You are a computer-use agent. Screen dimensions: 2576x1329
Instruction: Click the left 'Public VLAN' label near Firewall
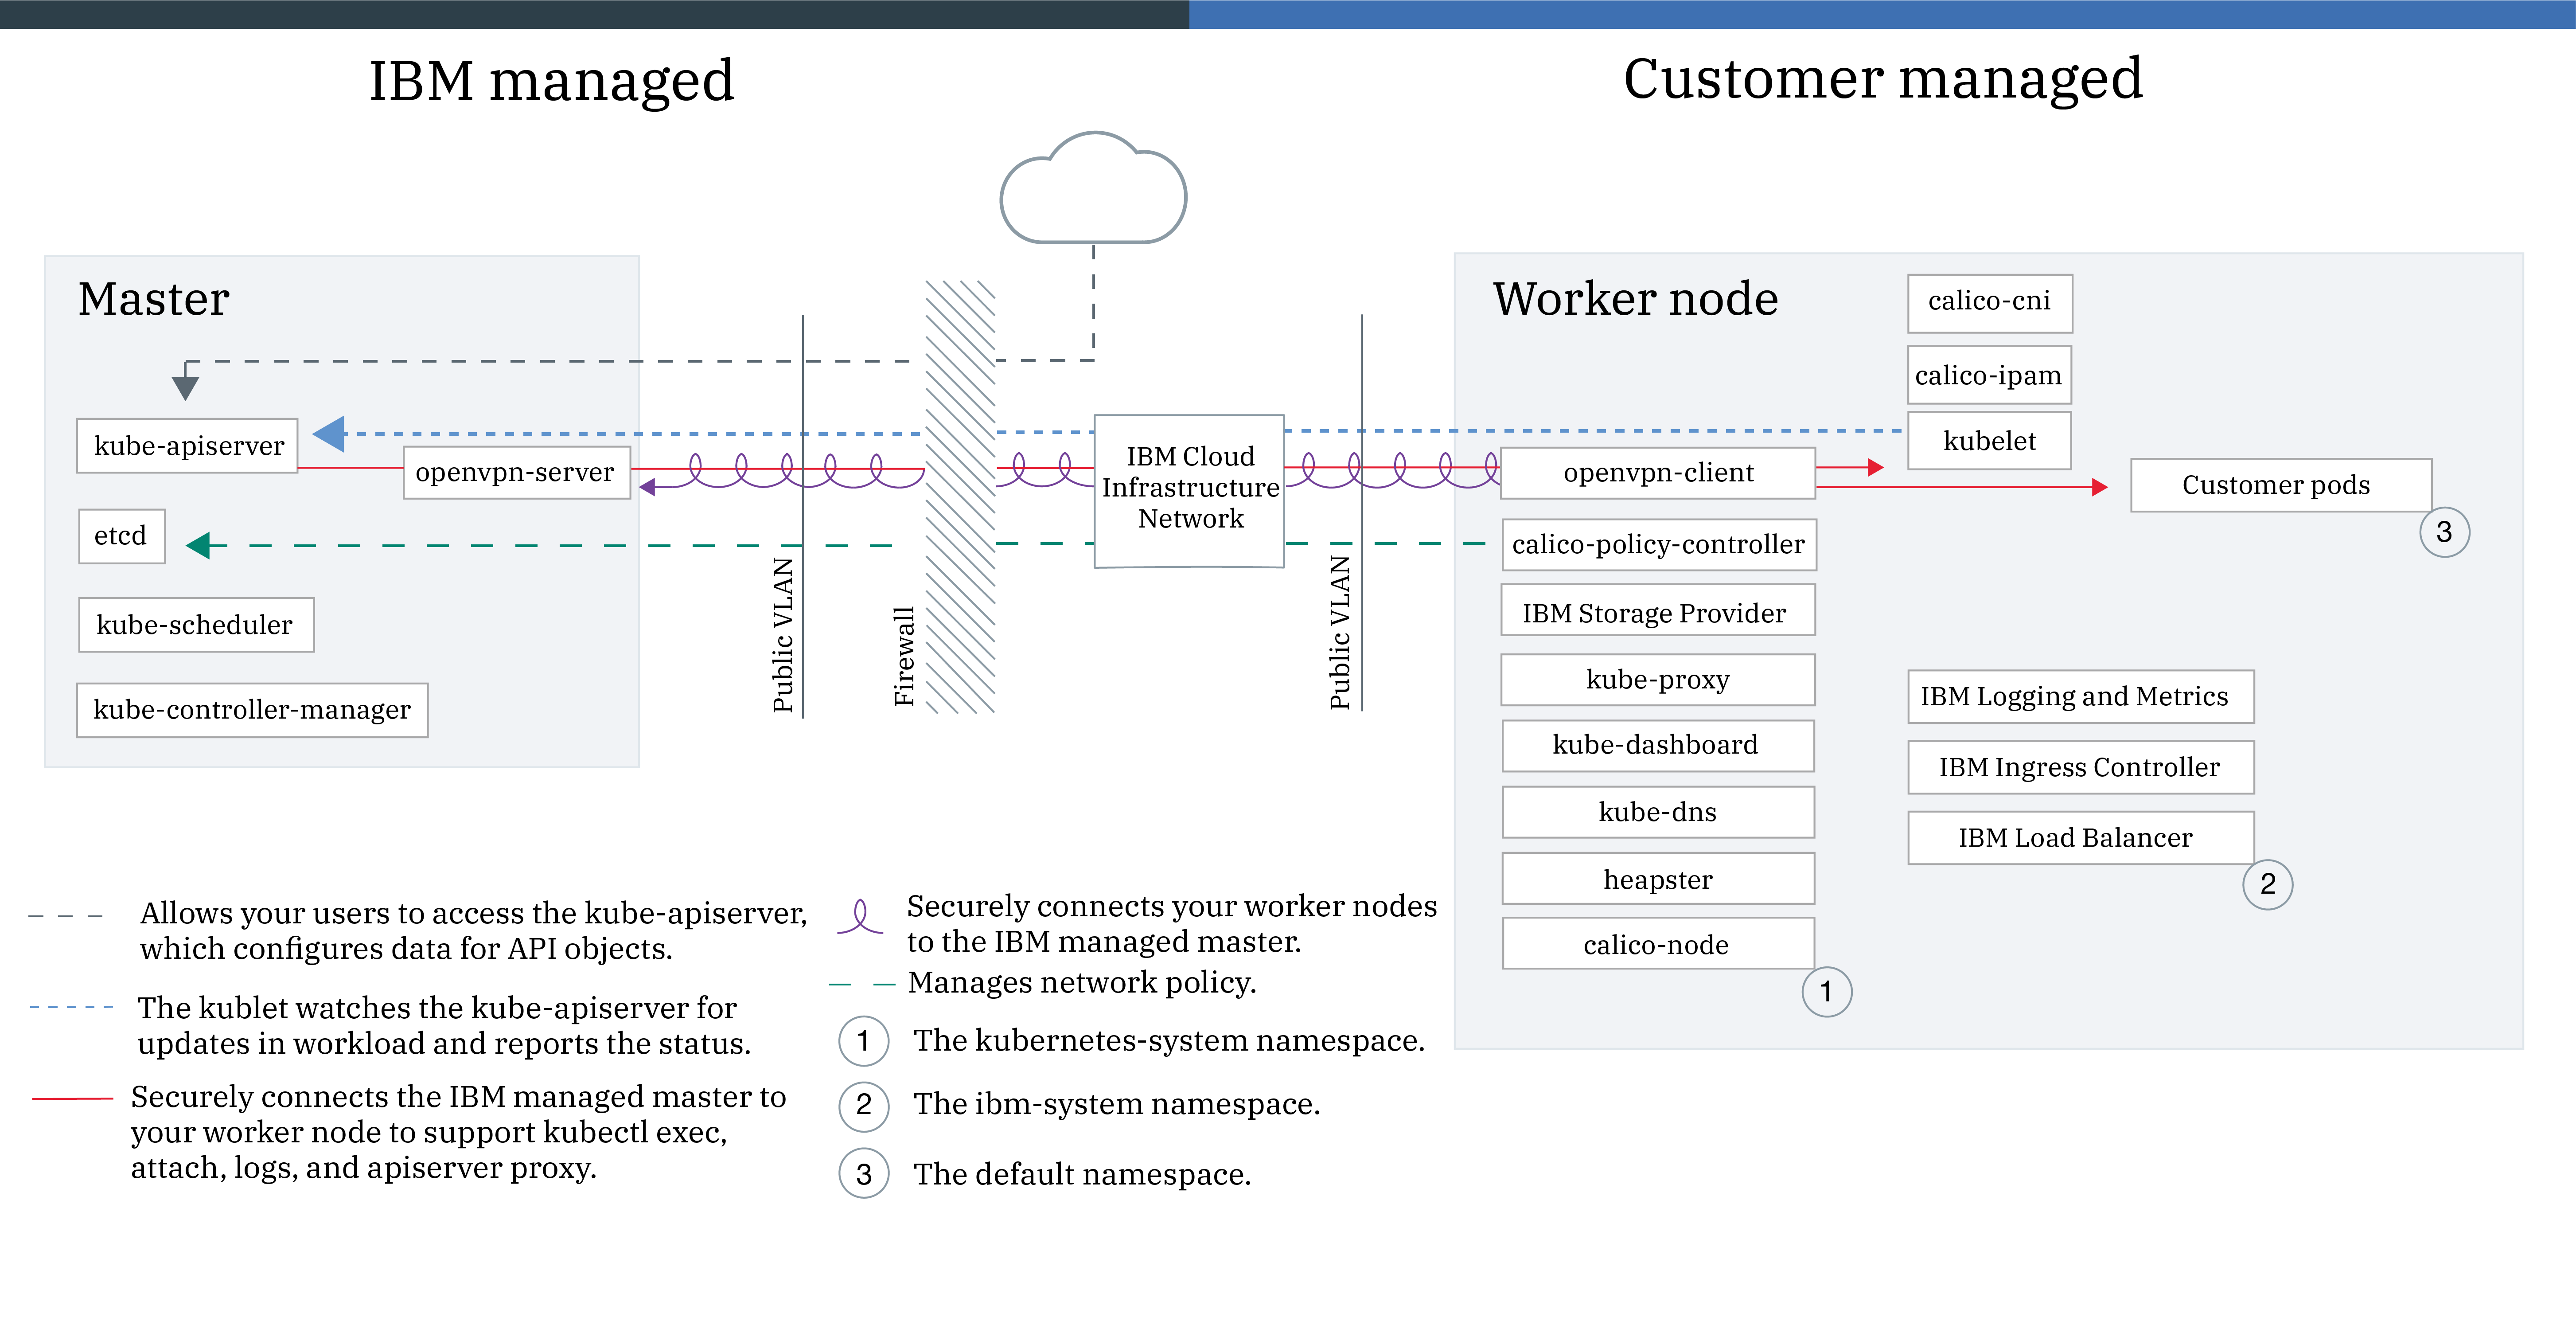783,635
